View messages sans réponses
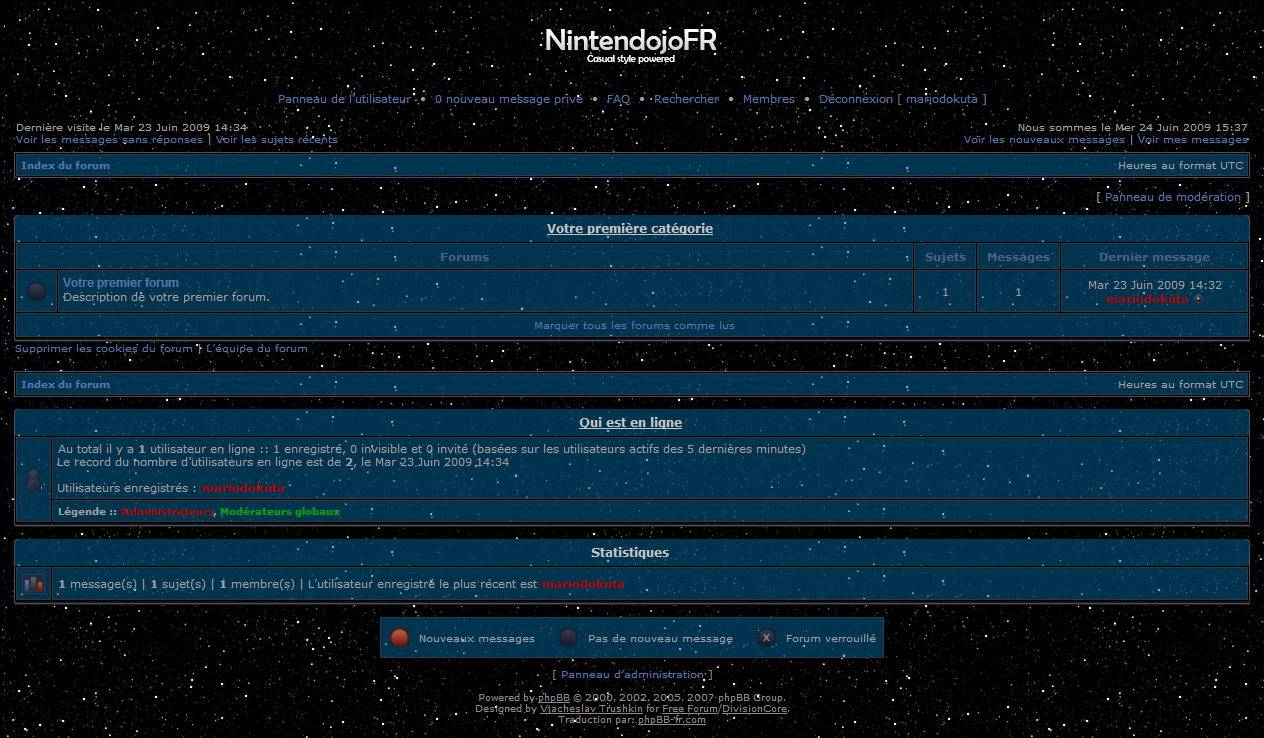This screenshot has height=738, width=1264. pyautogui.click(x=109, y=140)
